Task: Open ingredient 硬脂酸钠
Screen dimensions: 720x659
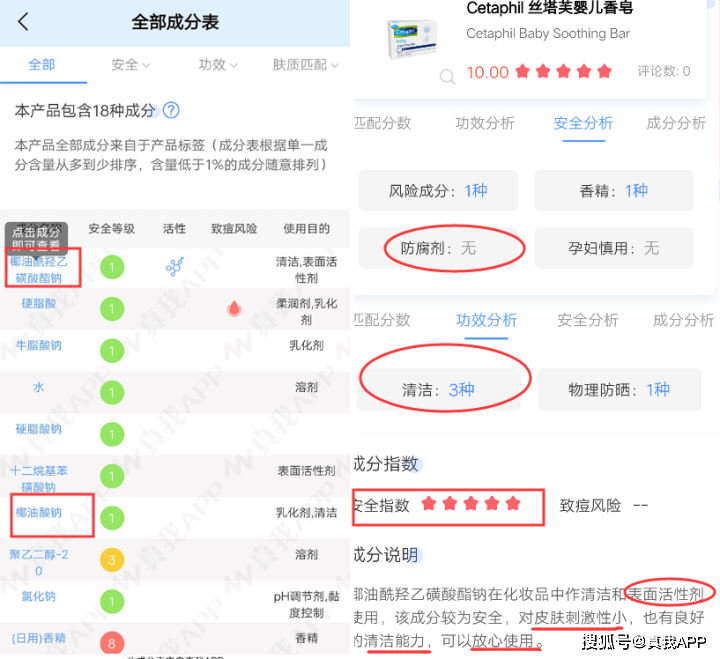Action: tap(39, 429)
